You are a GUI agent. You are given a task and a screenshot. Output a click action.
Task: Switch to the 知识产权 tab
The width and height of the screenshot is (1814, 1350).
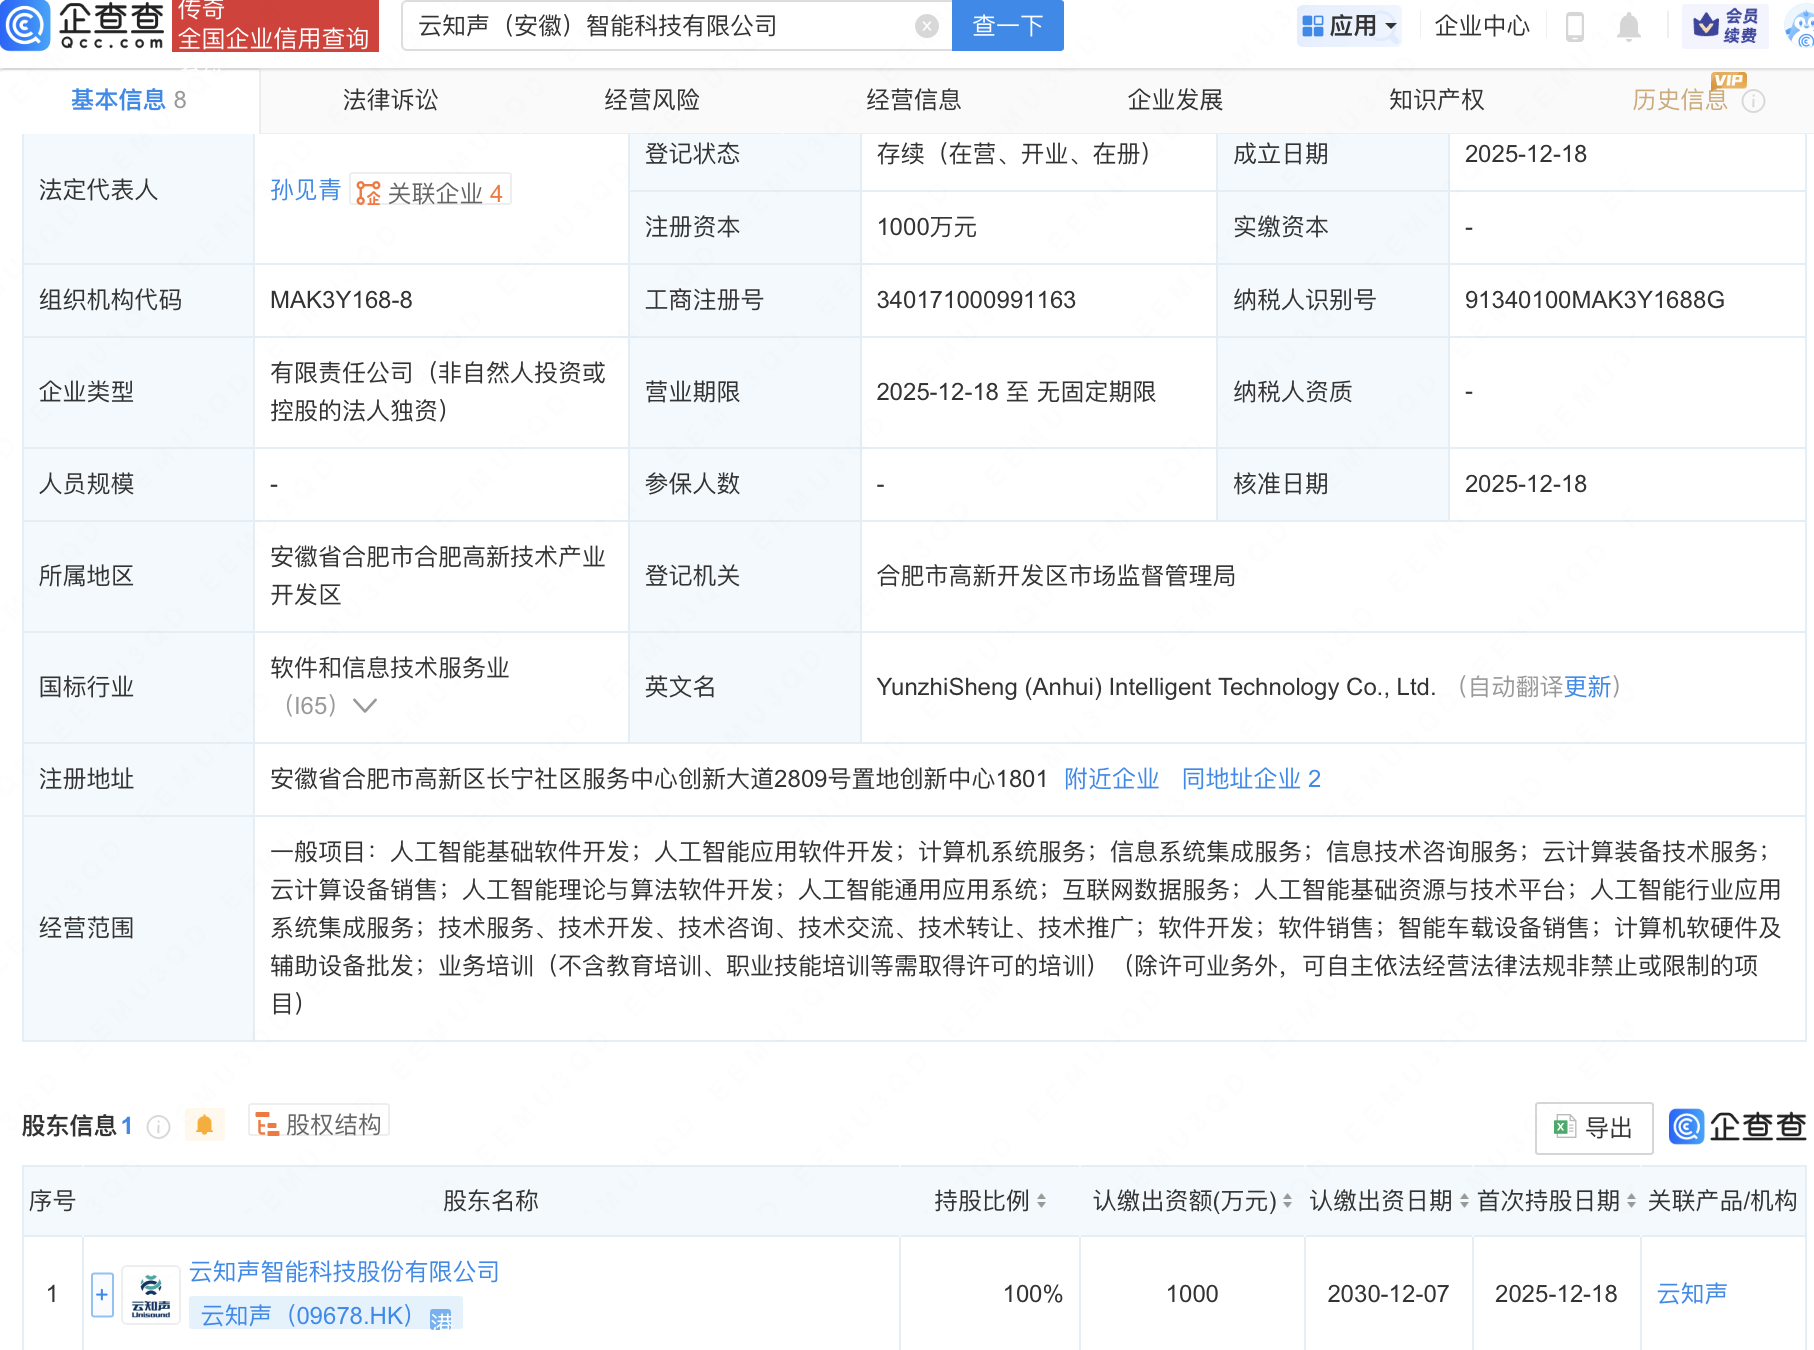[x=1436, y=100]
